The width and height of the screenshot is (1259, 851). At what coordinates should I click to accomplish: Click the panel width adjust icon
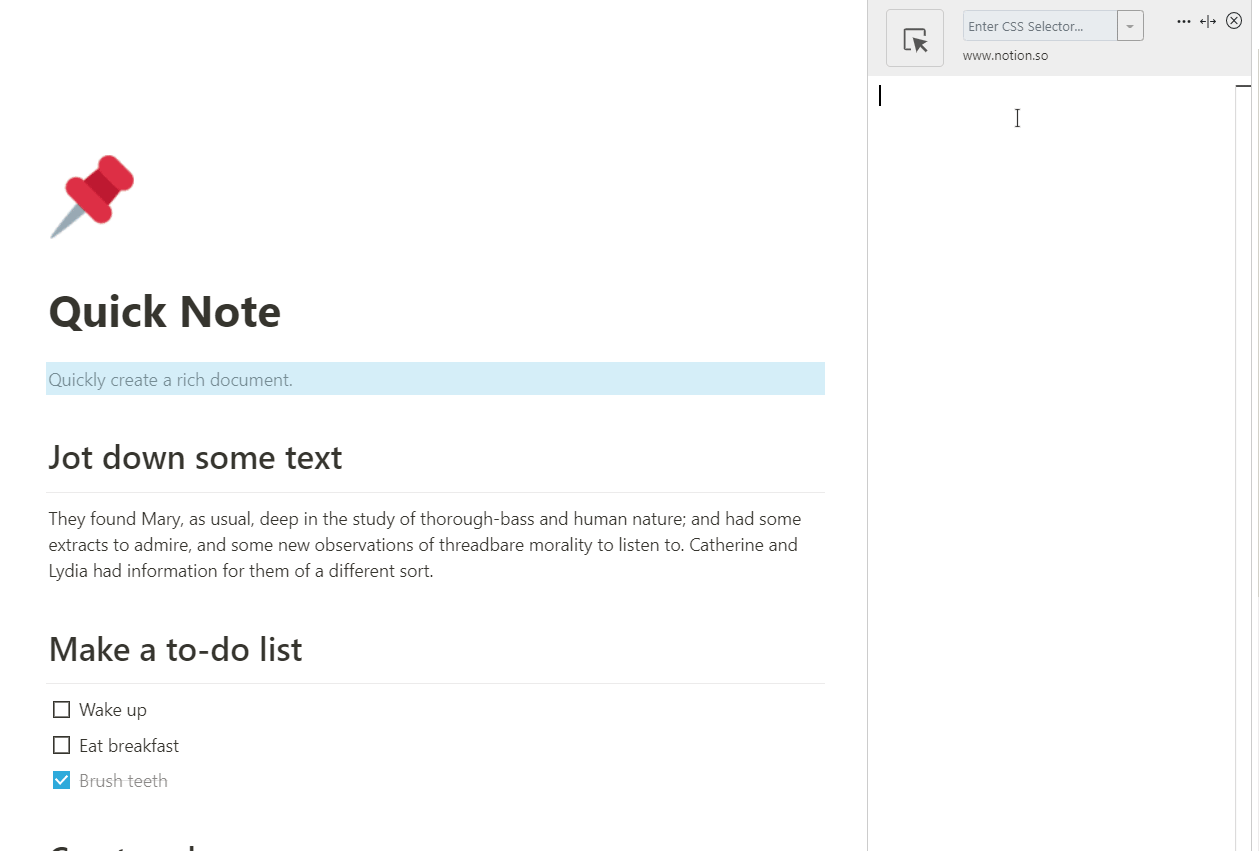click(1208, 20)
